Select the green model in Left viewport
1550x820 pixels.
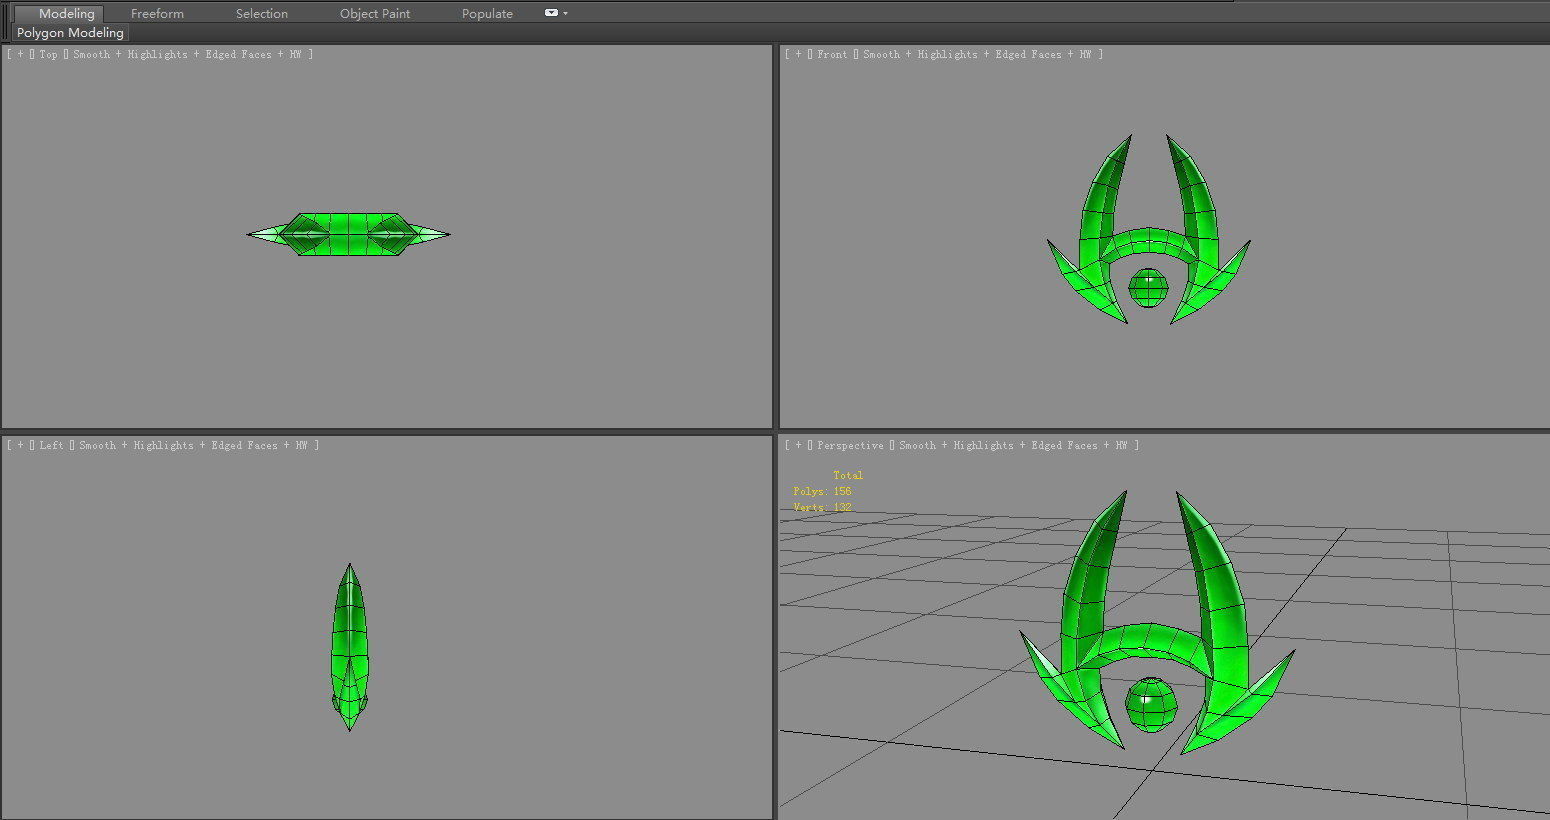pyautogui.click(x=349, y=647)
